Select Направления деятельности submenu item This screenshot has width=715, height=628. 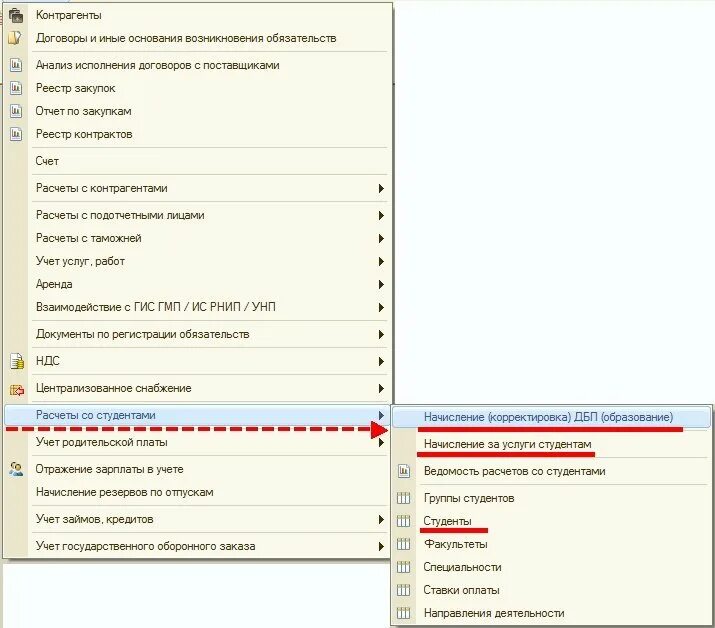tap(552, 613)
